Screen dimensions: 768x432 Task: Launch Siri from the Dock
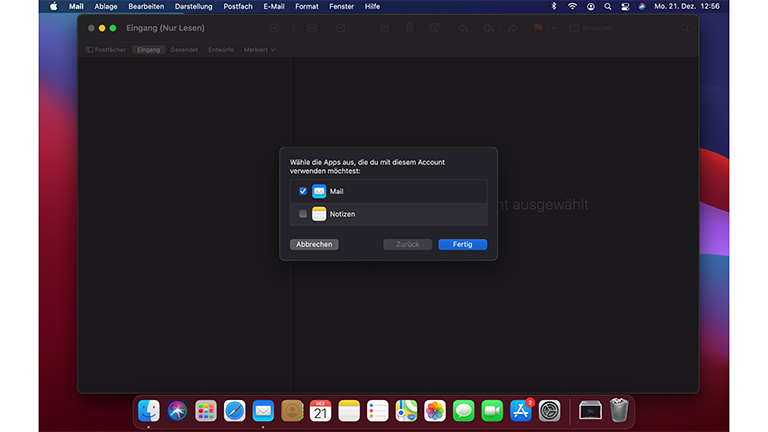178,410
